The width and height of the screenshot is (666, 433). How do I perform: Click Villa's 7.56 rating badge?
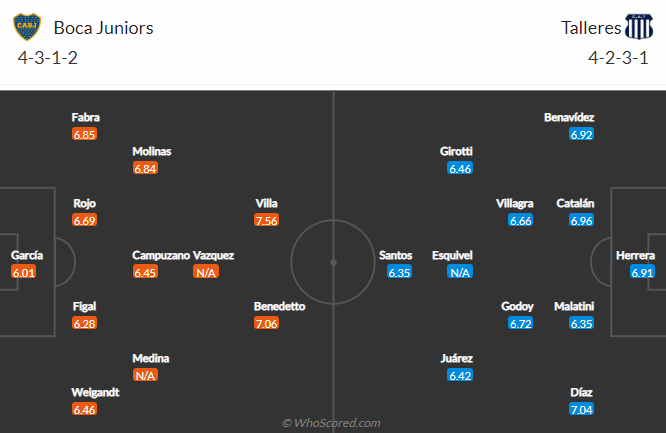pyautogui.click(x=267, y=221)
